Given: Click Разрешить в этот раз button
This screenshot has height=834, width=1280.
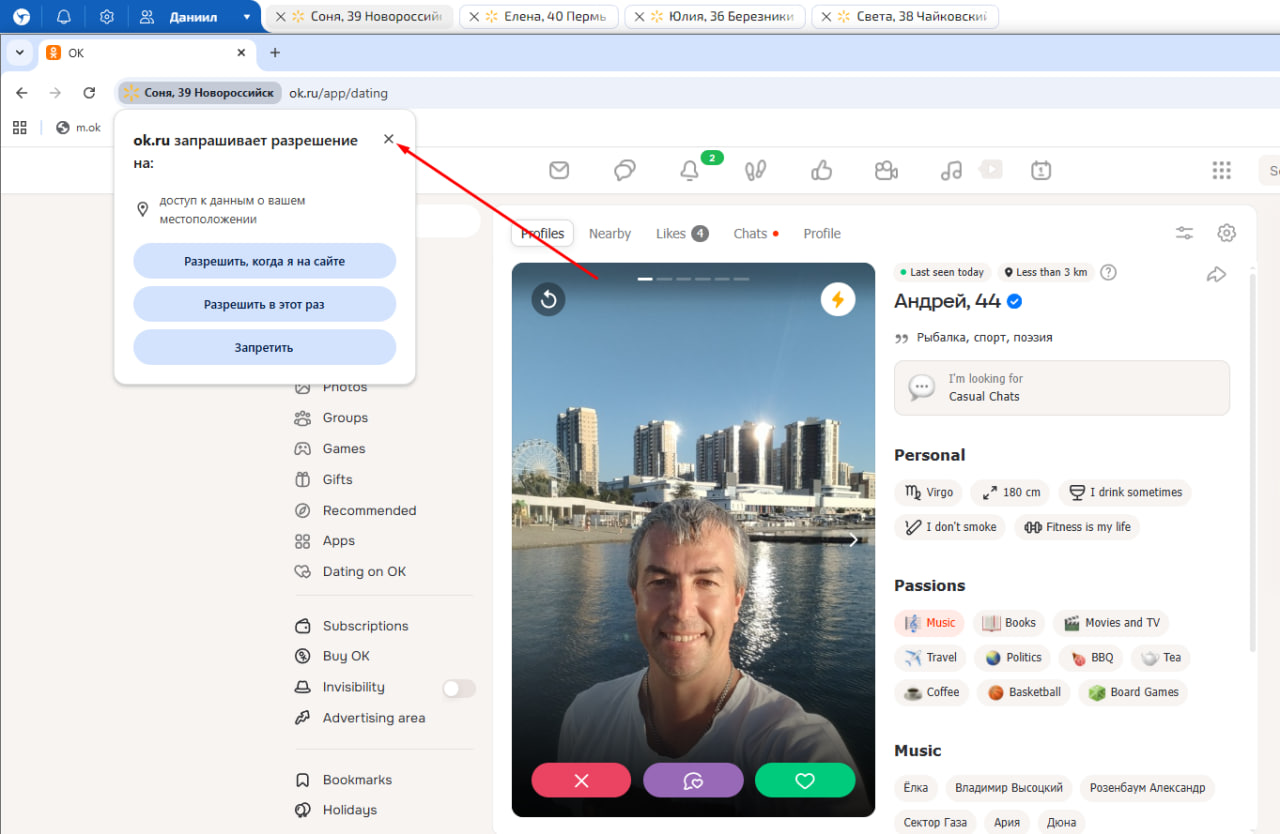Looking at the screenshot, I should (x=265, y=304).
